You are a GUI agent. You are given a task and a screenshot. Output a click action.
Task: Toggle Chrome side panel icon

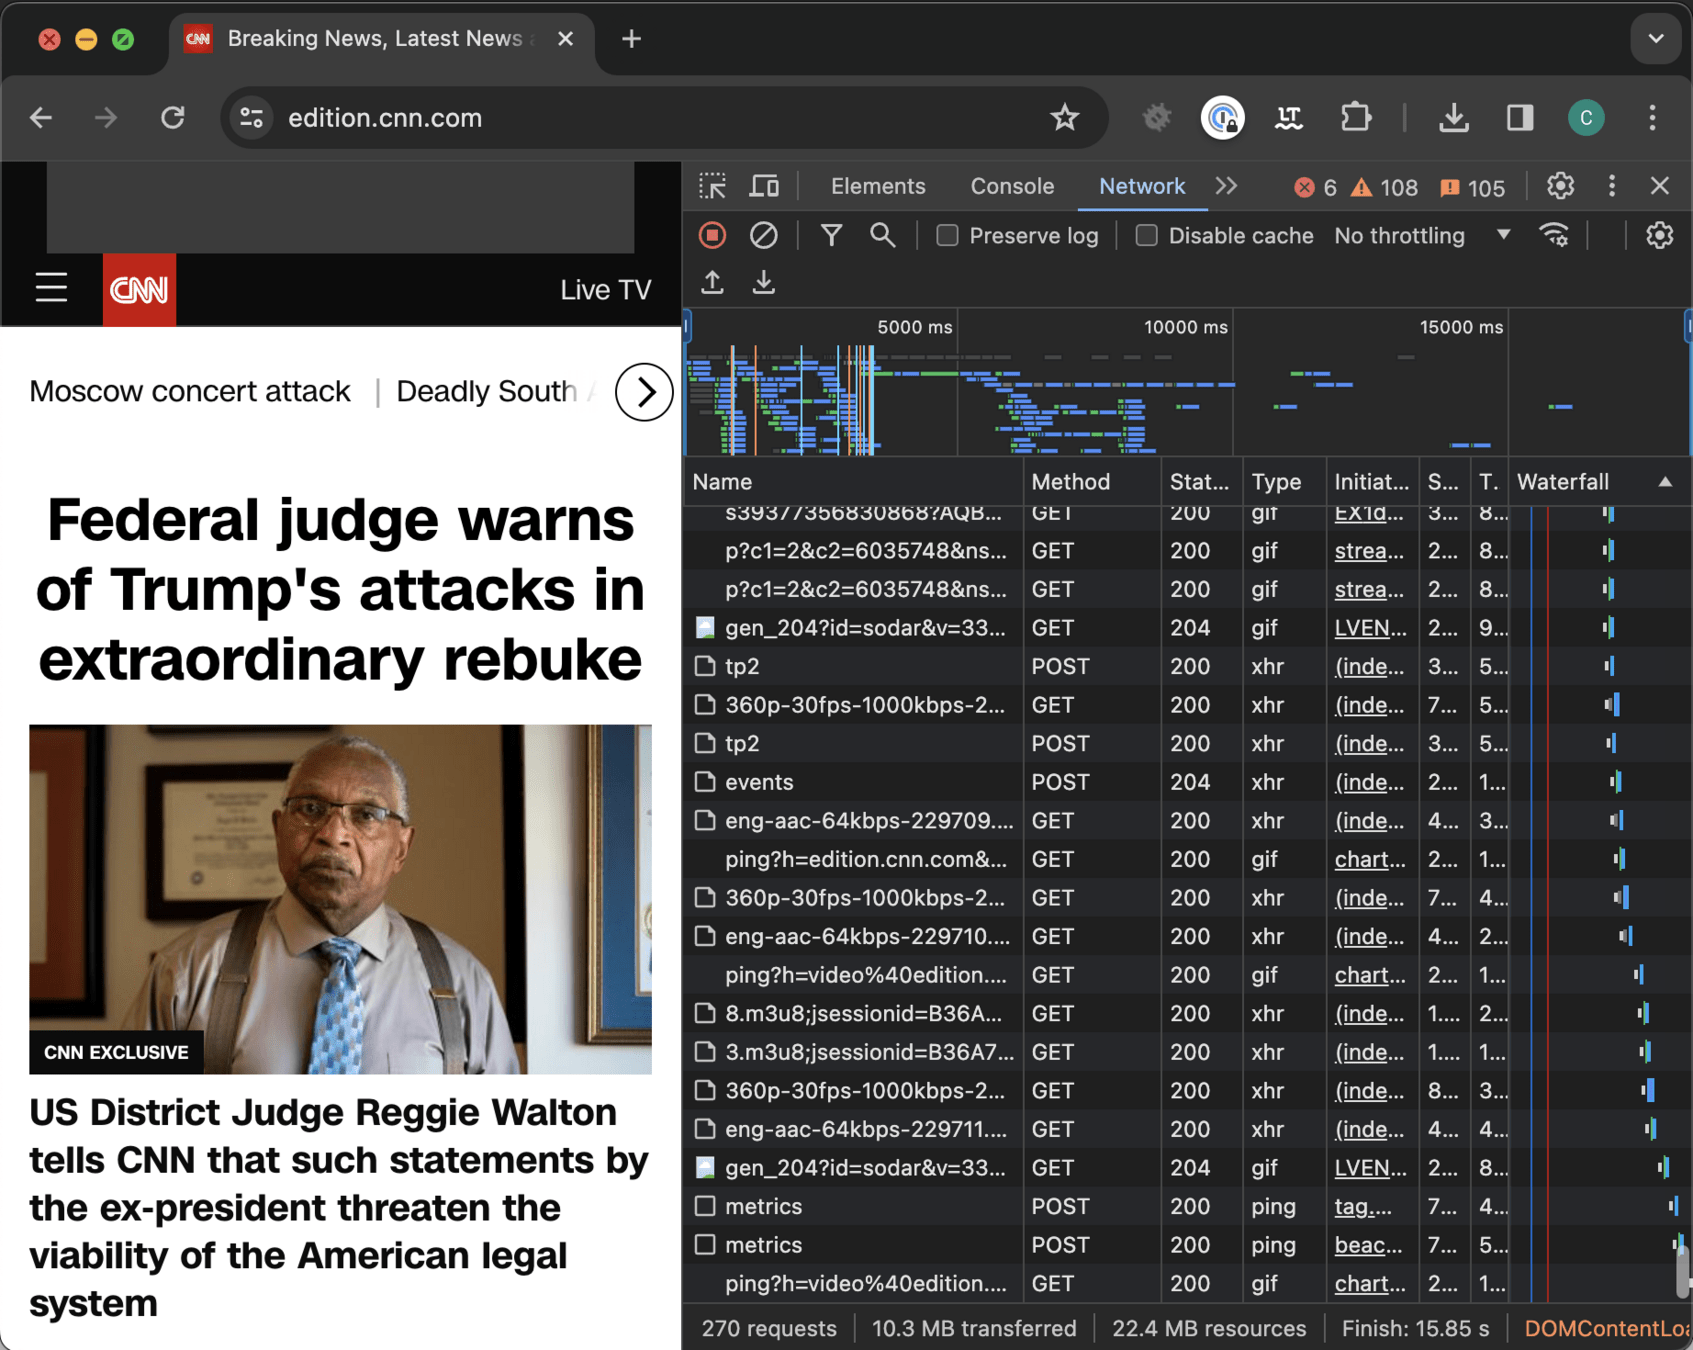pos(1520,118)
